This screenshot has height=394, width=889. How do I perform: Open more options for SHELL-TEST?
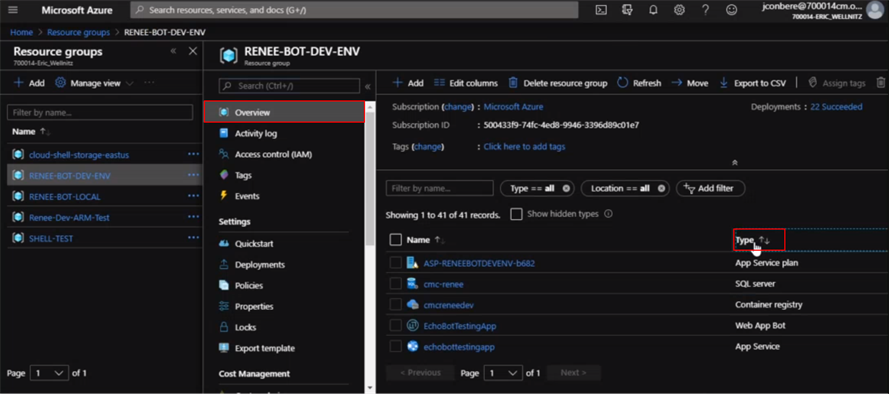pyautogui.click(x=193, y=238)
